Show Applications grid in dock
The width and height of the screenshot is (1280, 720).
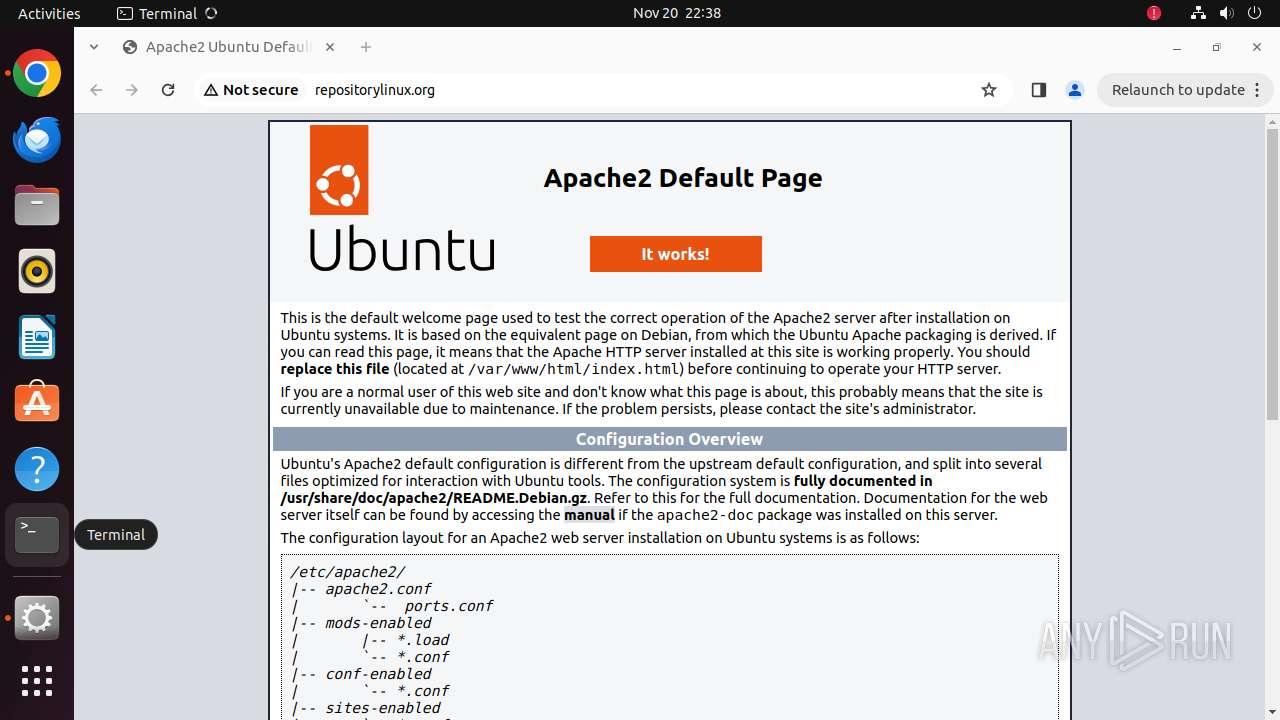tap(37, 681)
